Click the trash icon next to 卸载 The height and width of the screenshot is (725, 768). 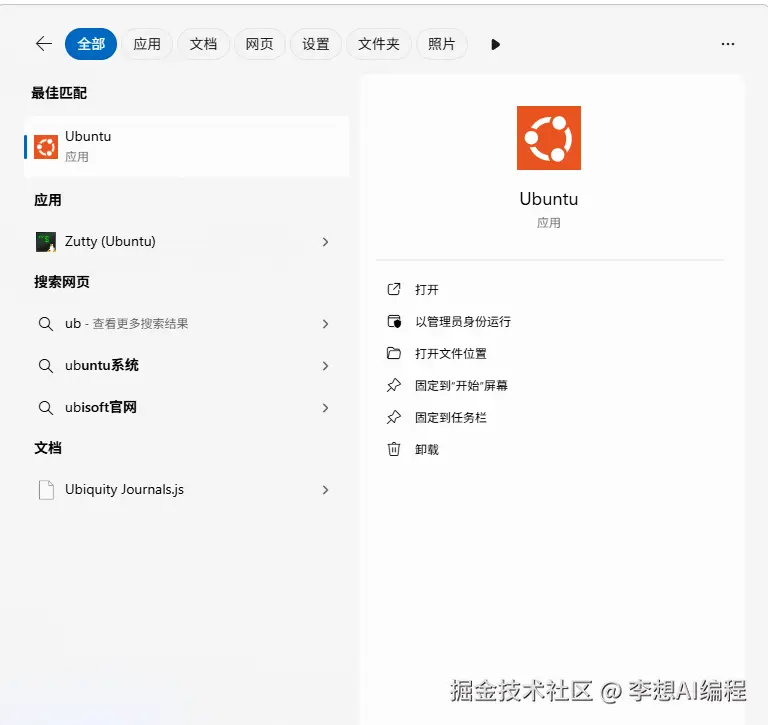394,449
